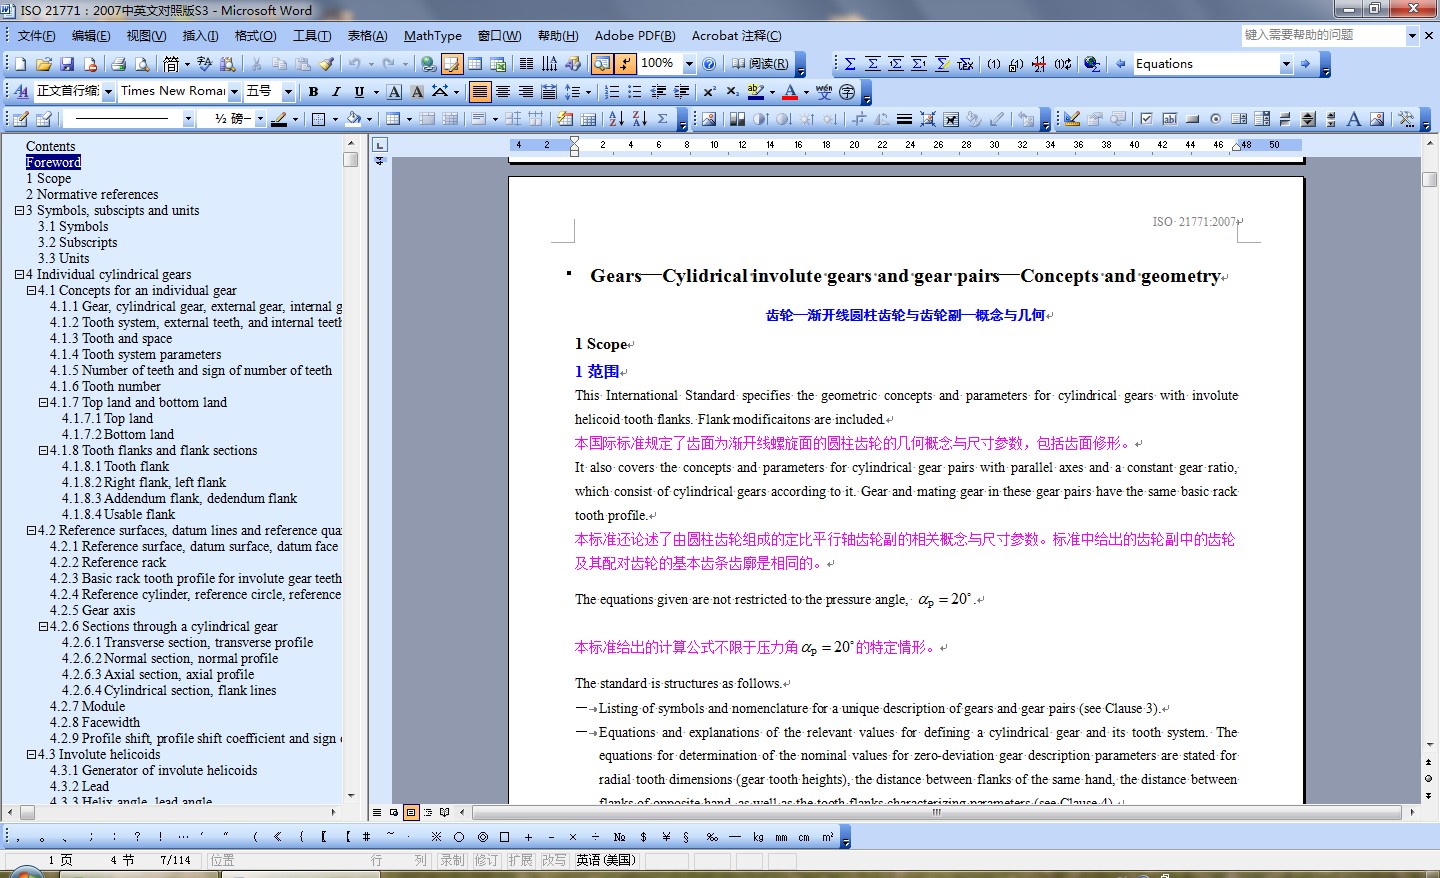Print the document using the printer icon

click(119, 64)
